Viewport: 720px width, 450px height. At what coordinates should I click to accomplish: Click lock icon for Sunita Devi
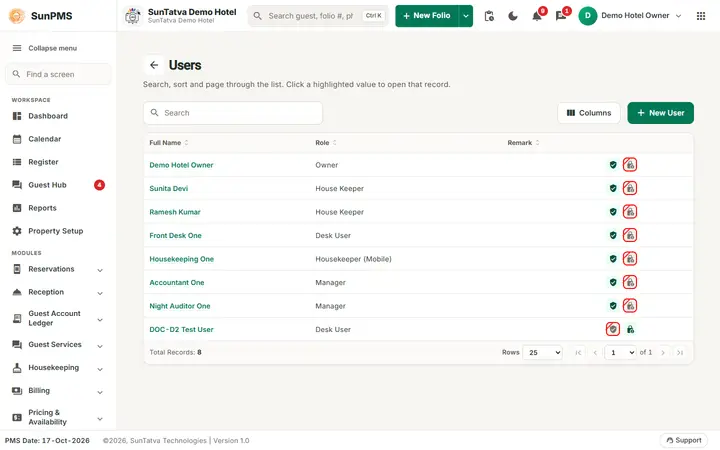[630, 188]
